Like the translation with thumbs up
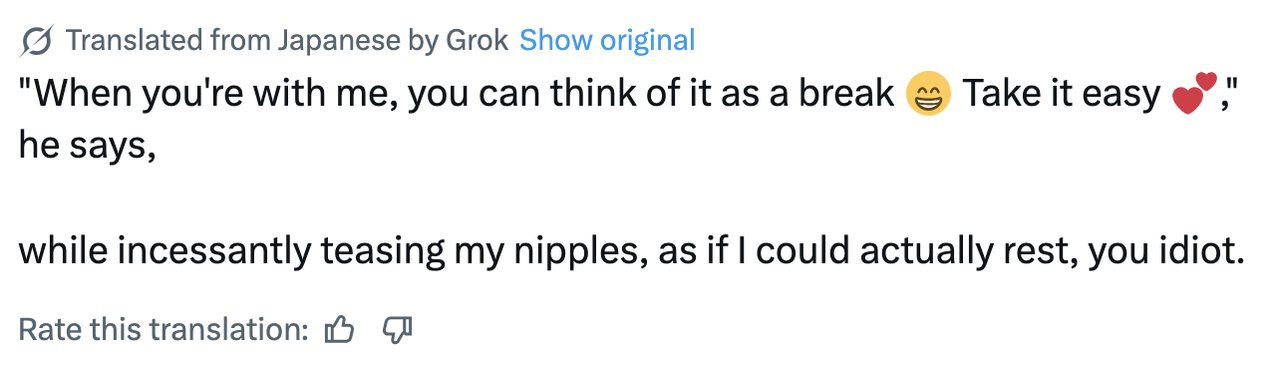This screenshot has height=373, width=1280. point(340,329)
